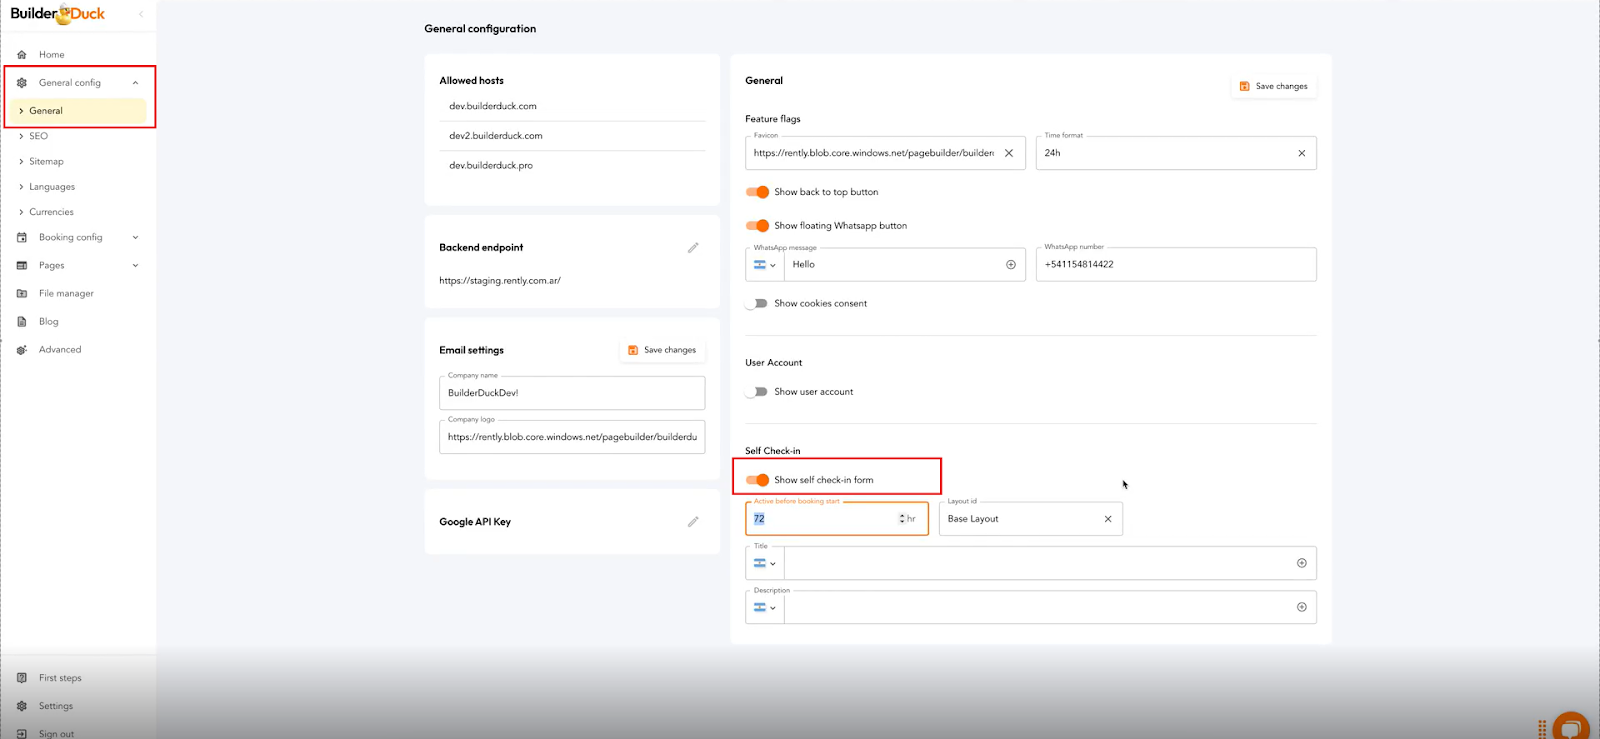Clear the Time format value
Screen dimensions: 1600x739
pos(1301,153)
